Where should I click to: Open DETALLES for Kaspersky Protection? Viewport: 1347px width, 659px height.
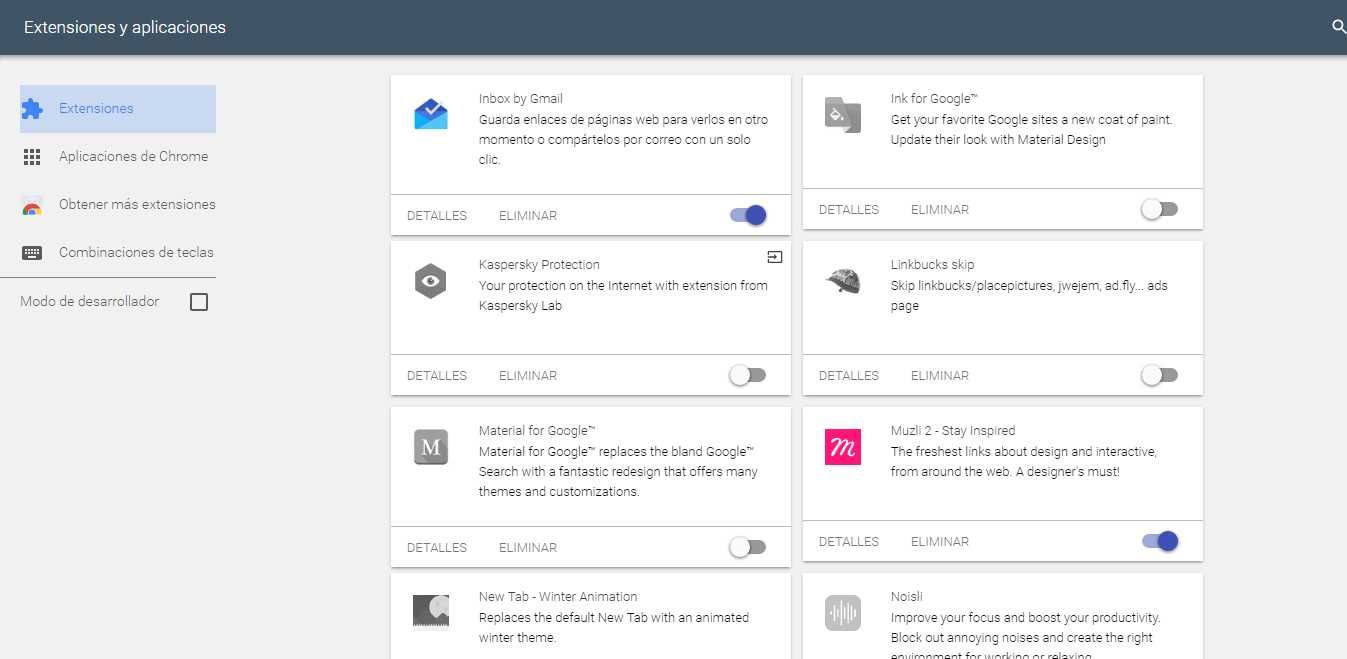click(x=437, y=375)
